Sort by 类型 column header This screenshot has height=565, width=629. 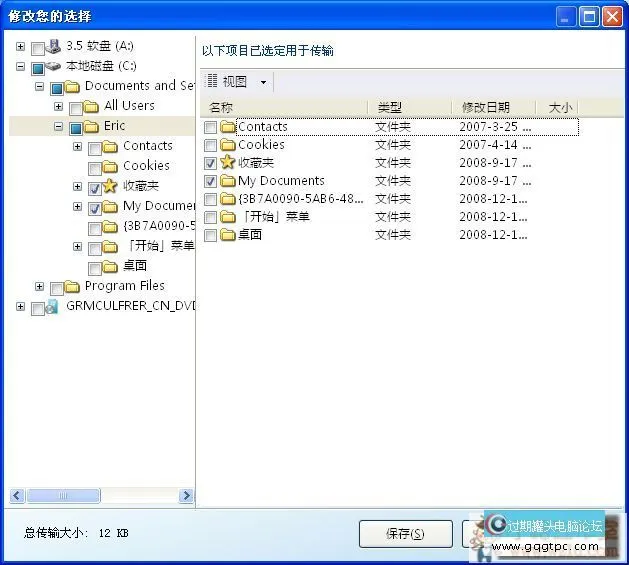click(x=410, y=107)
